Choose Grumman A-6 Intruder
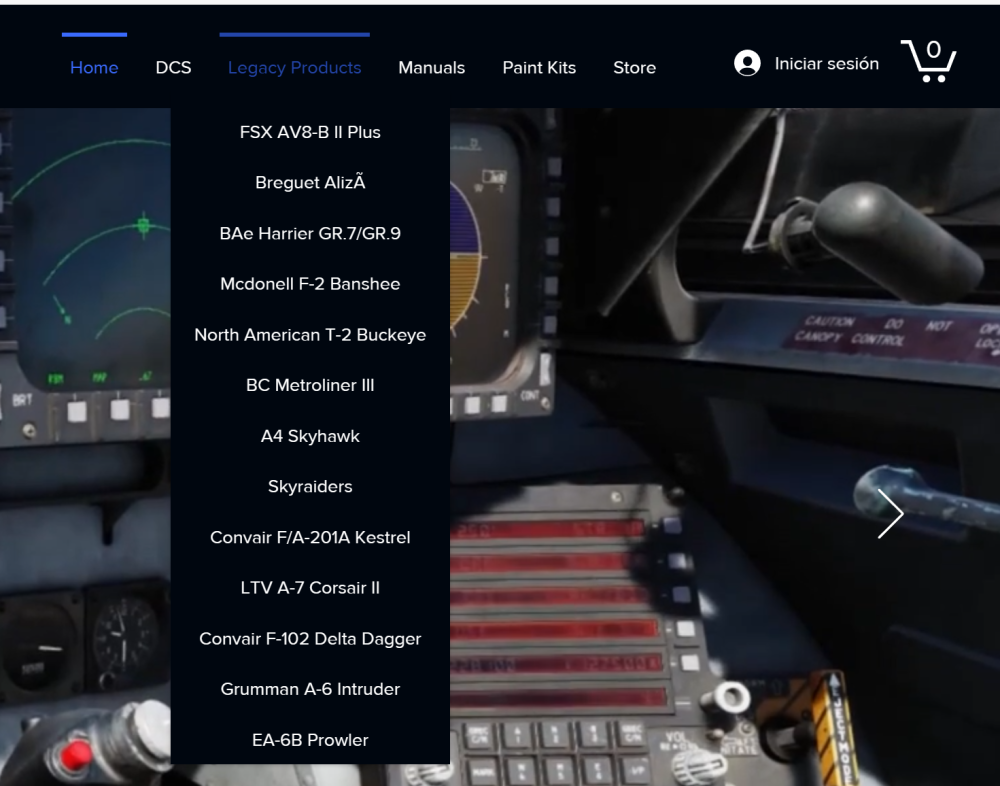 coord(310,689)
